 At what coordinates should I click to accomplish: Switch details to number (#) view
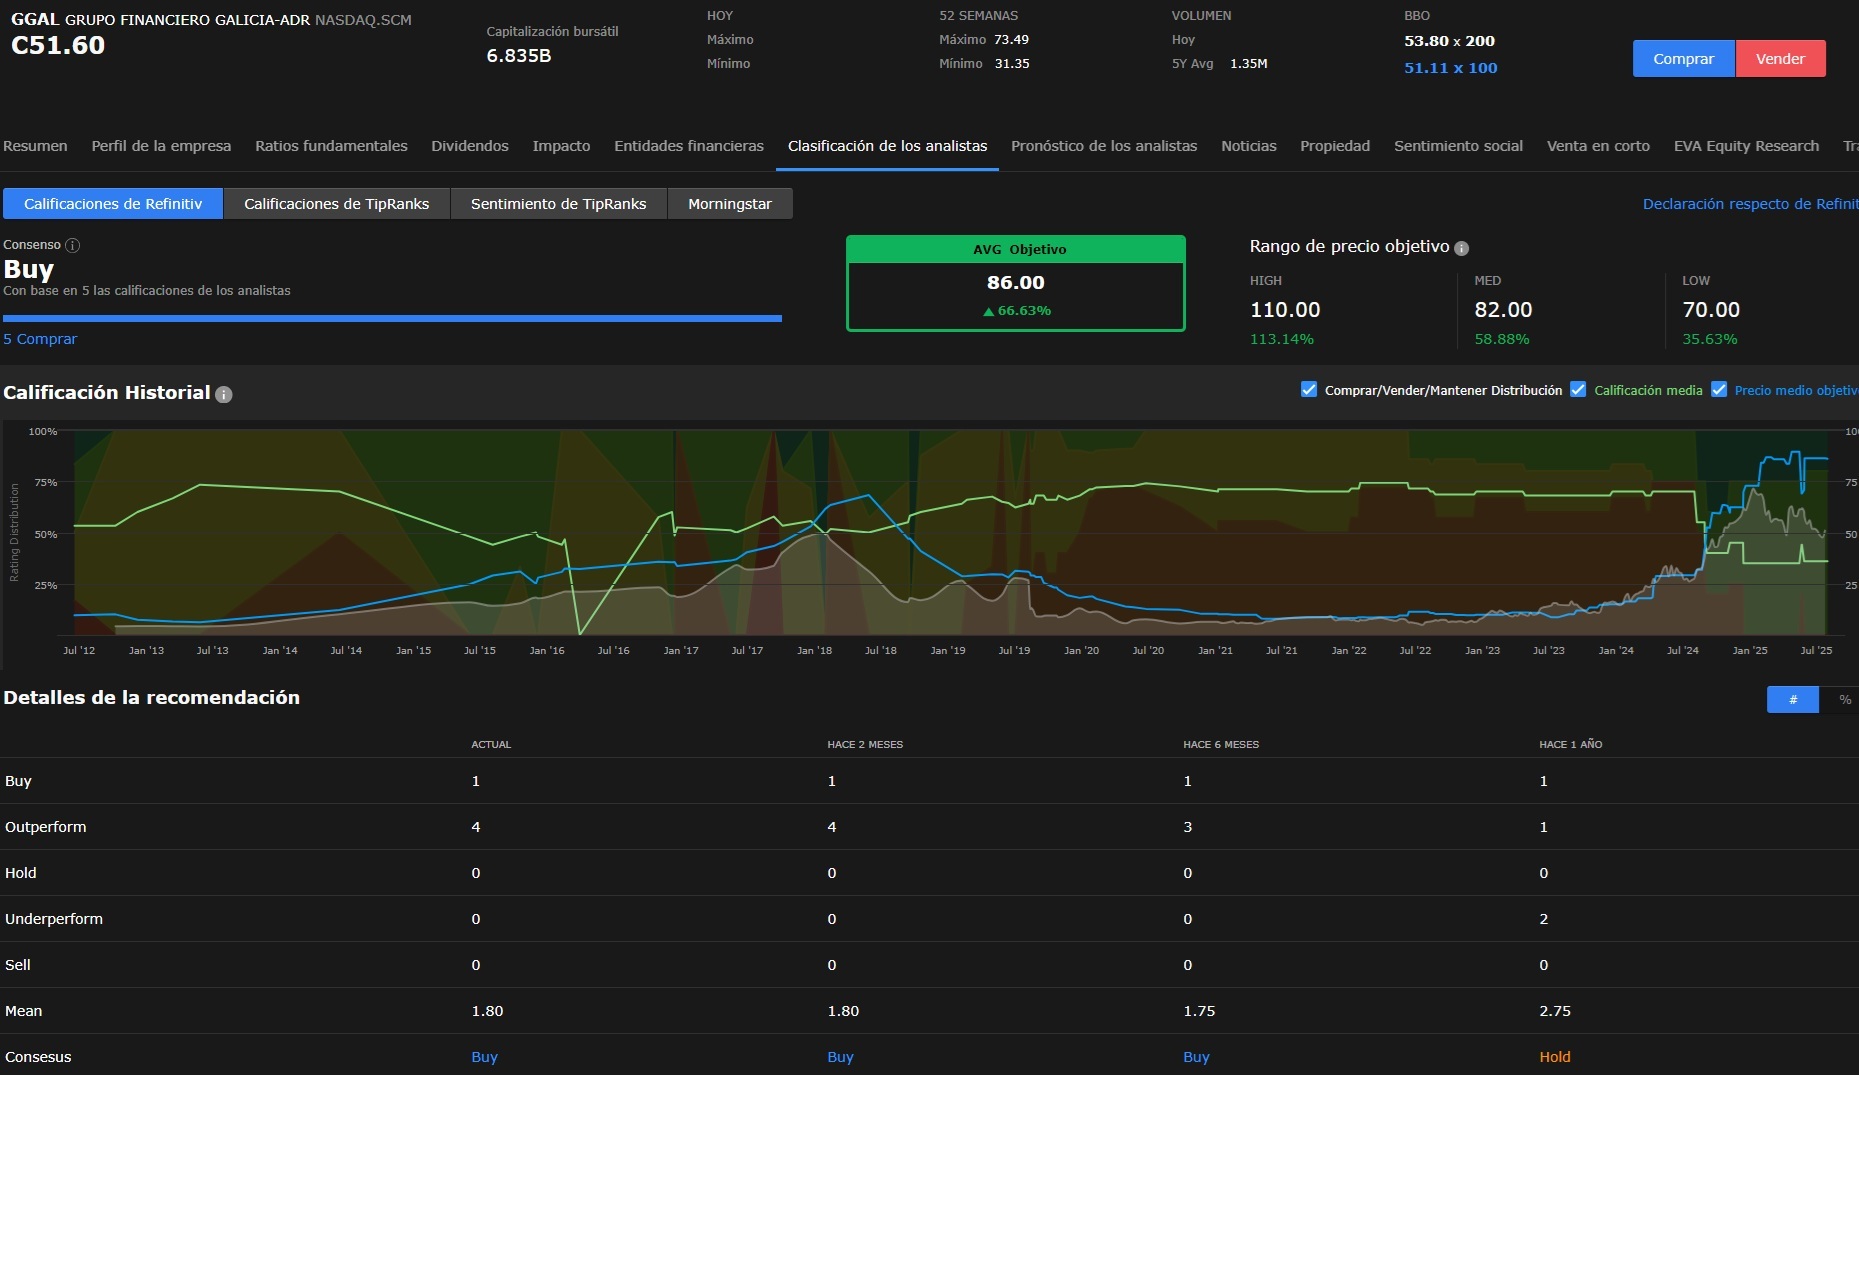point(1793,700)
